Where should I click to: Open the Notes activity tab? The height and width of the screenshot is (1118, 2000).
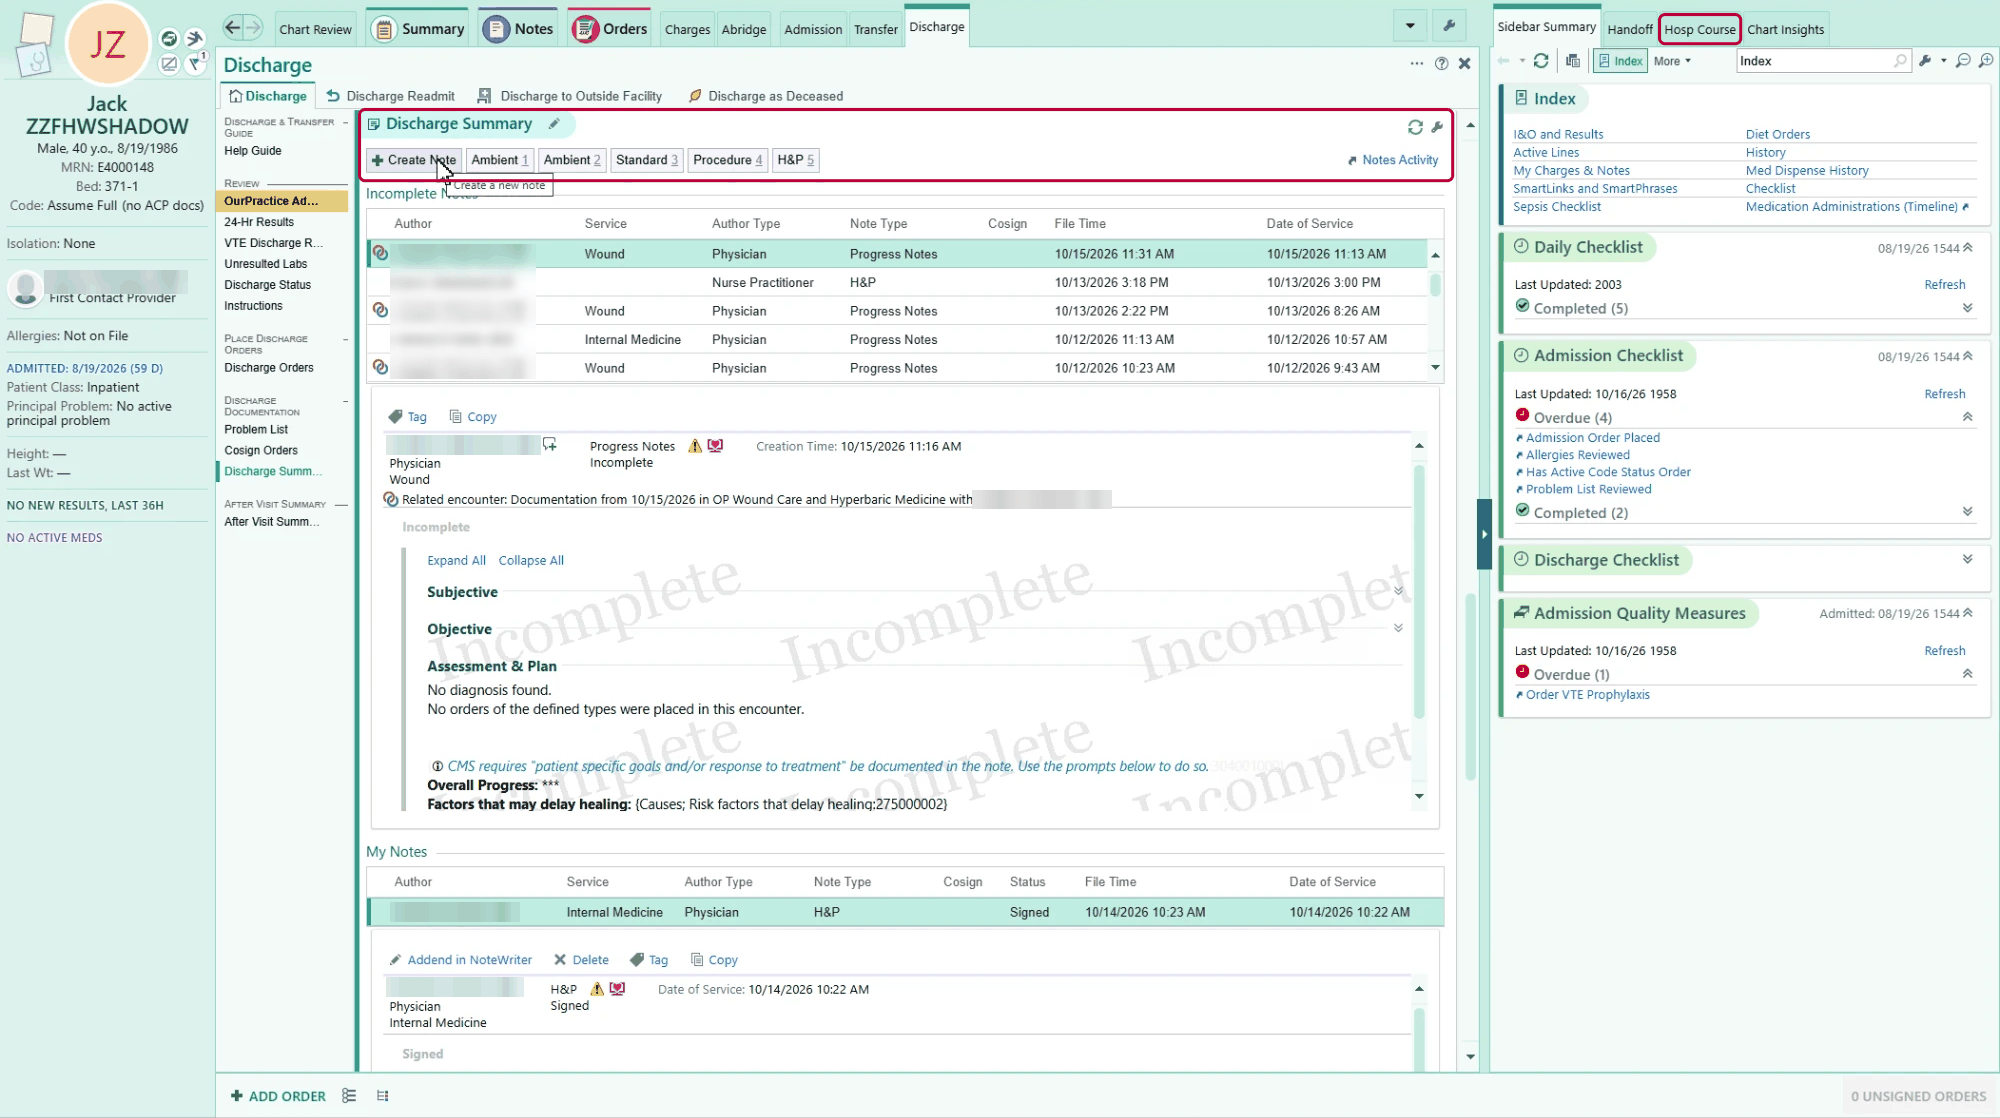(x=518, y=29)
